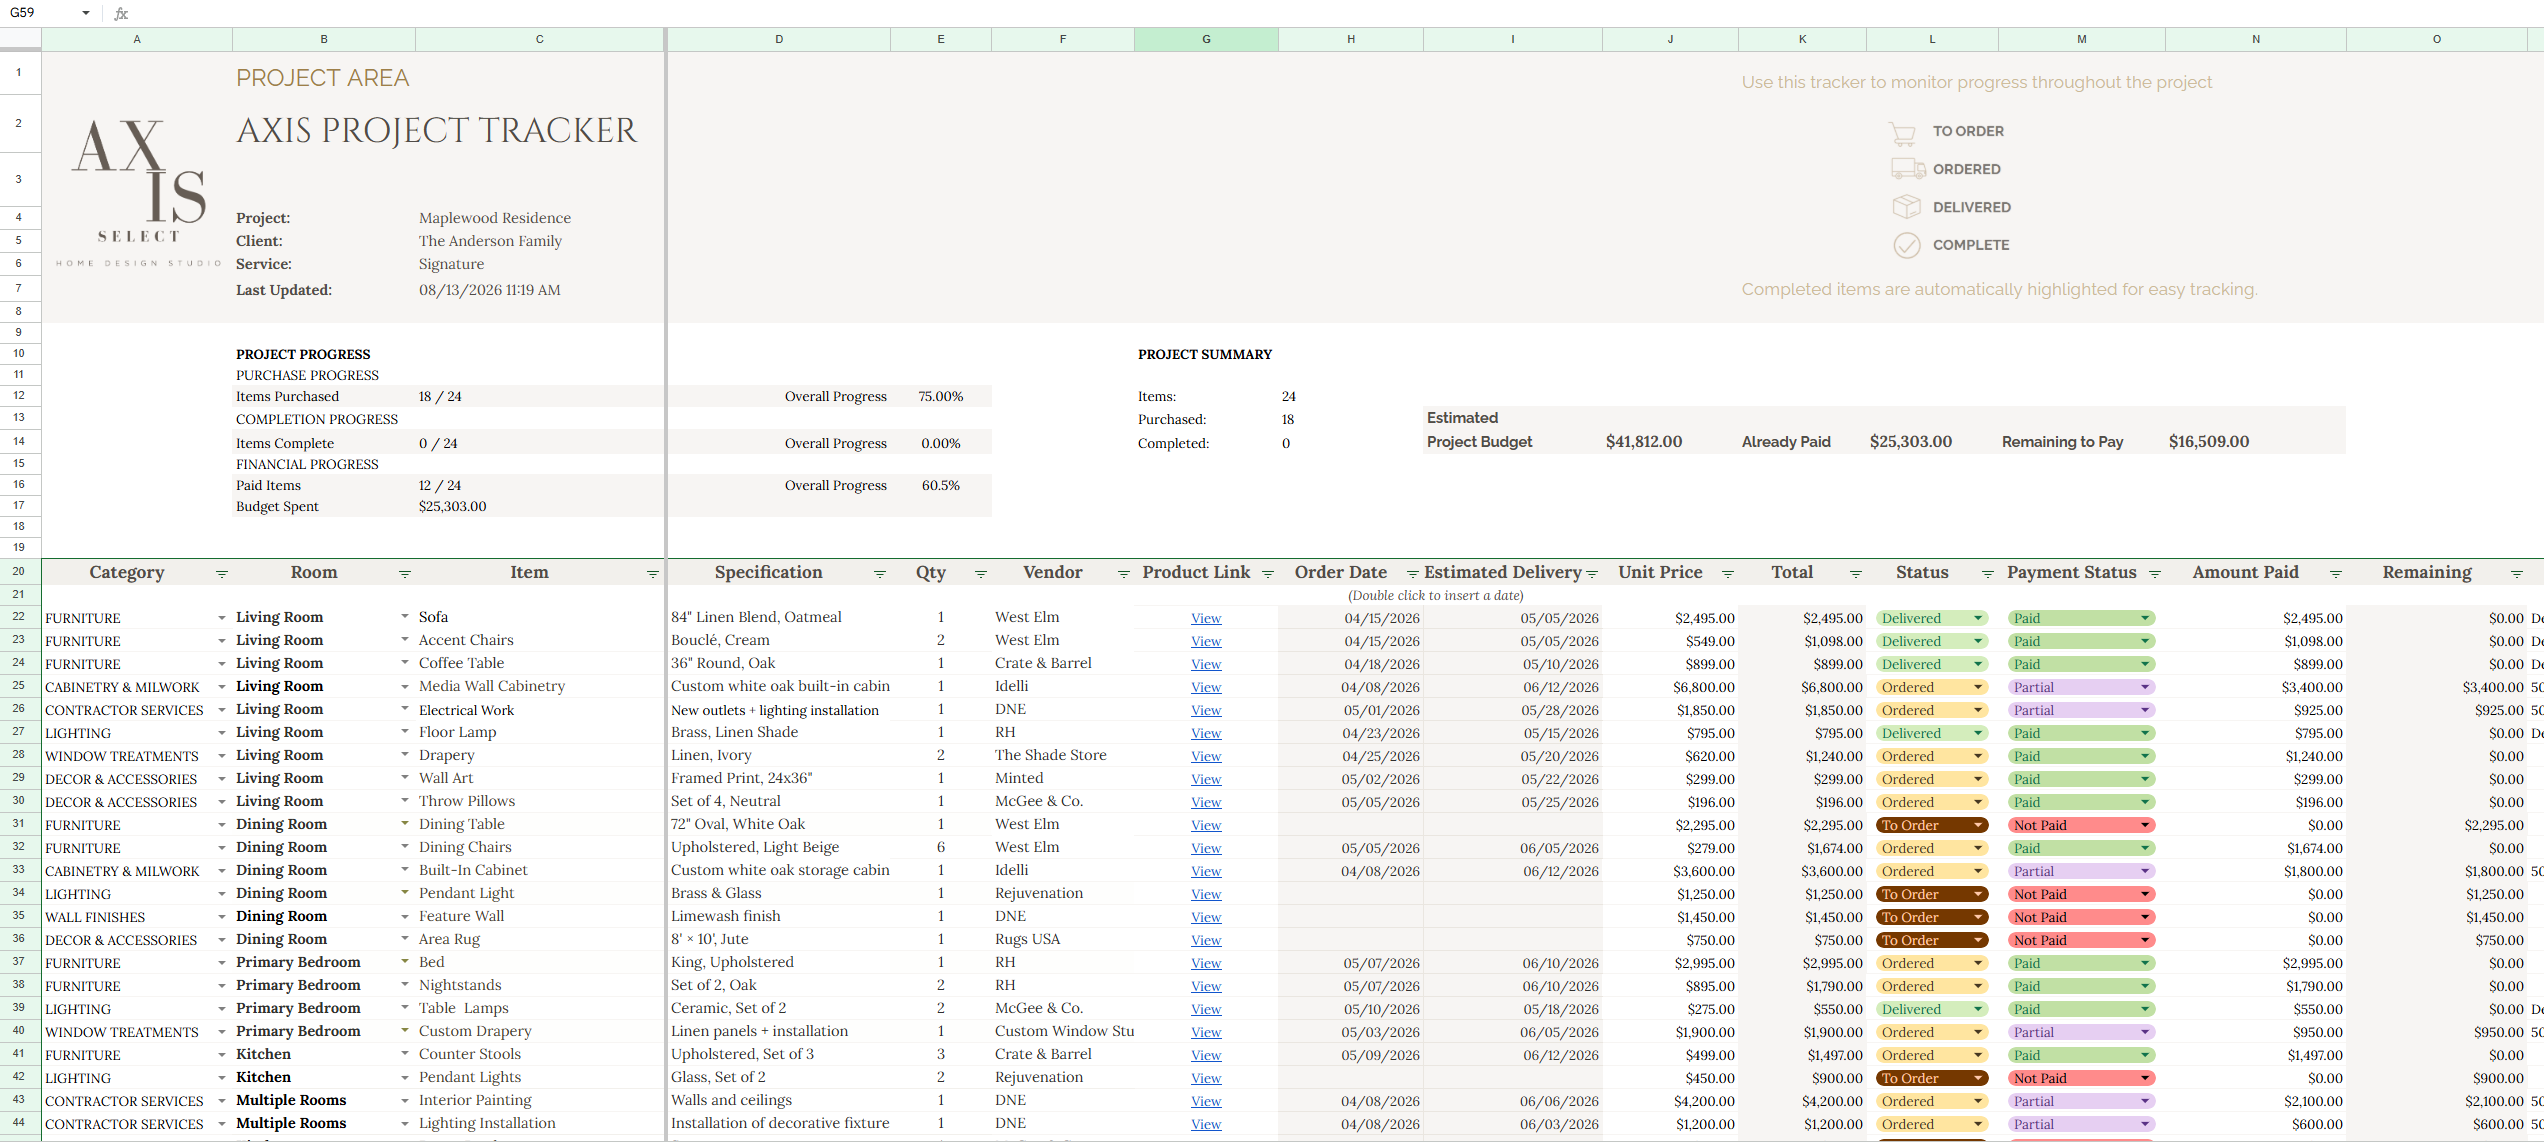The image size is (2544, 1142).
Task: Open View link for Coffee Table
Action: [1206, 665]
